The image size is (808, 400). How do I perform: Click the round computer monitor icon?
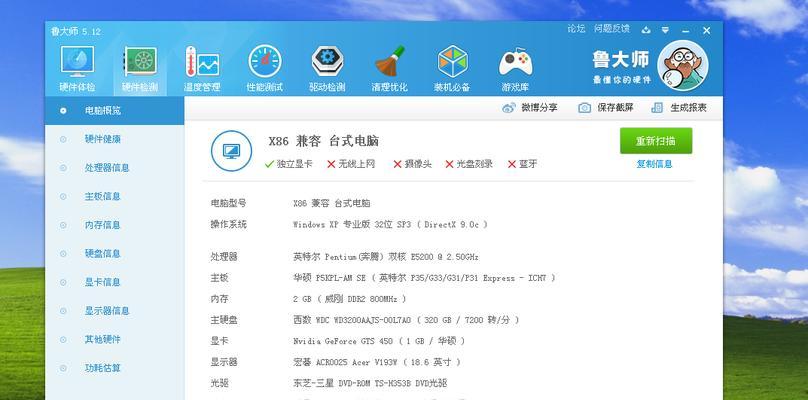tap(231, 151)
